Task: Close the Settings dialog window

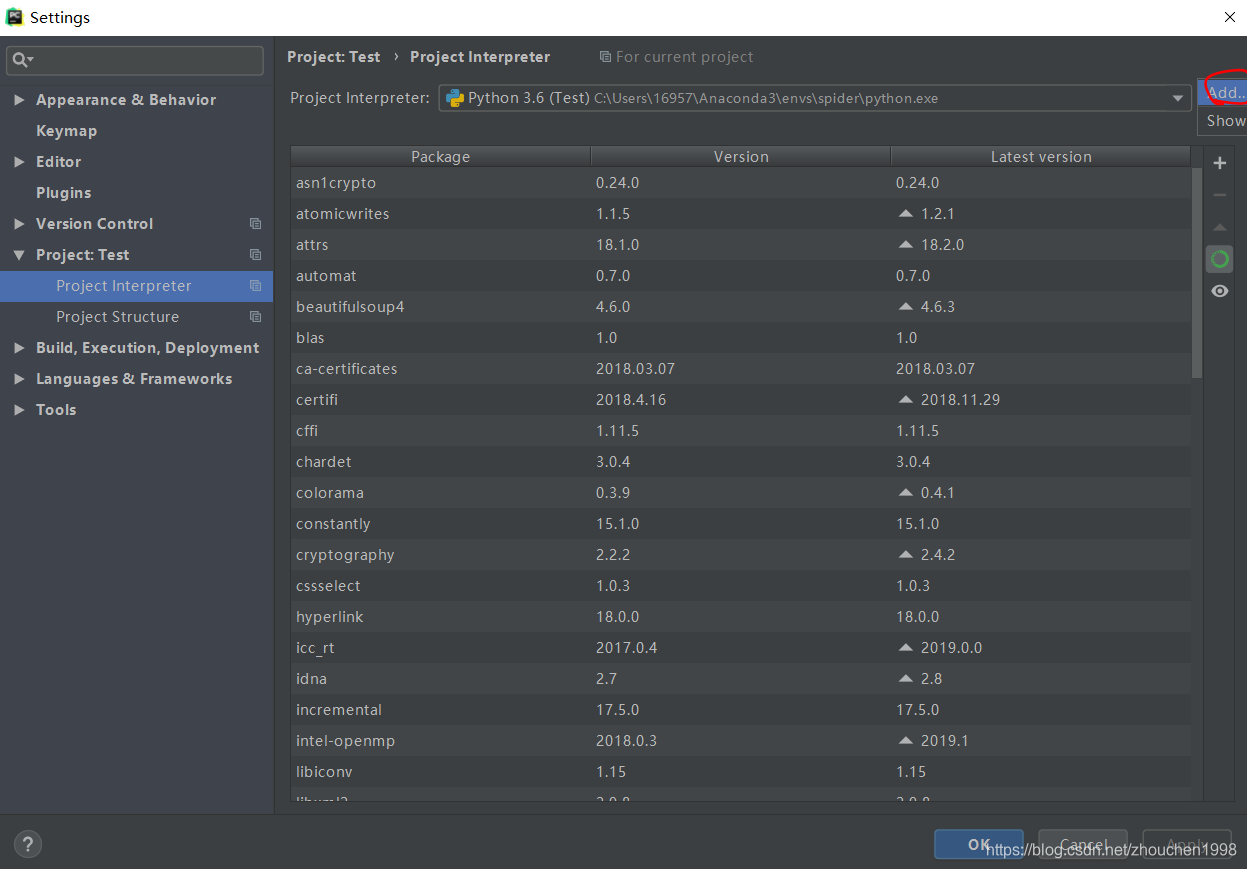Action: [x=1229, y=17]
